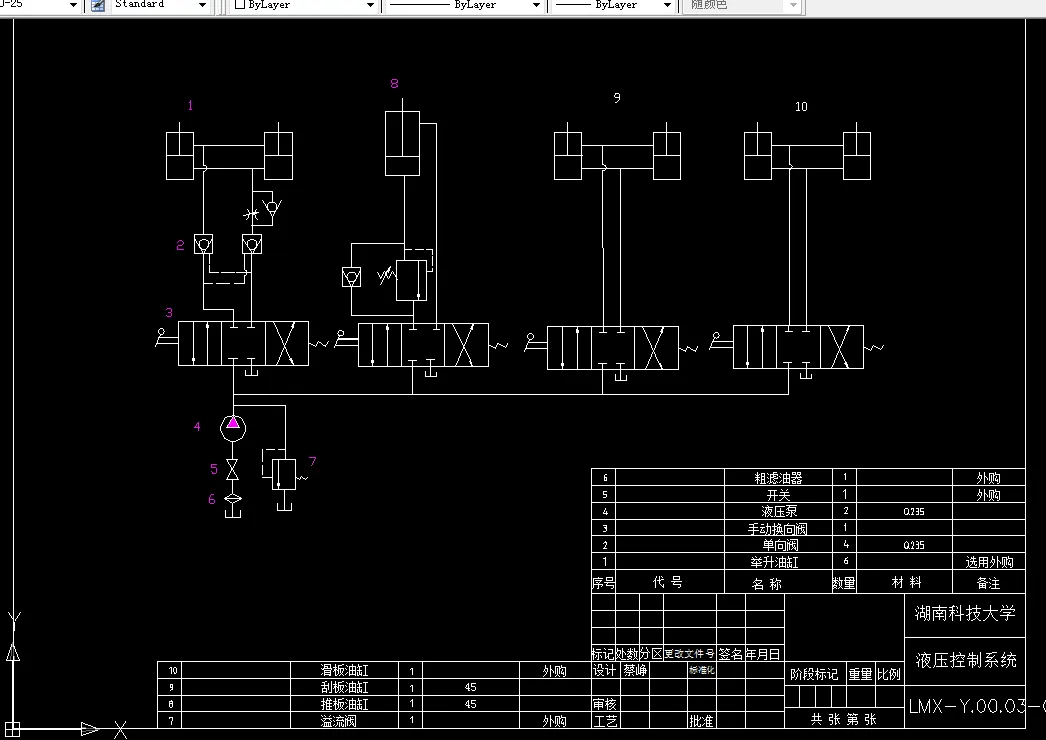The height and width of the screenshot is (740, 1046).
Task: Select the 阶段标记 cell
Action: (x=814, y=675)
